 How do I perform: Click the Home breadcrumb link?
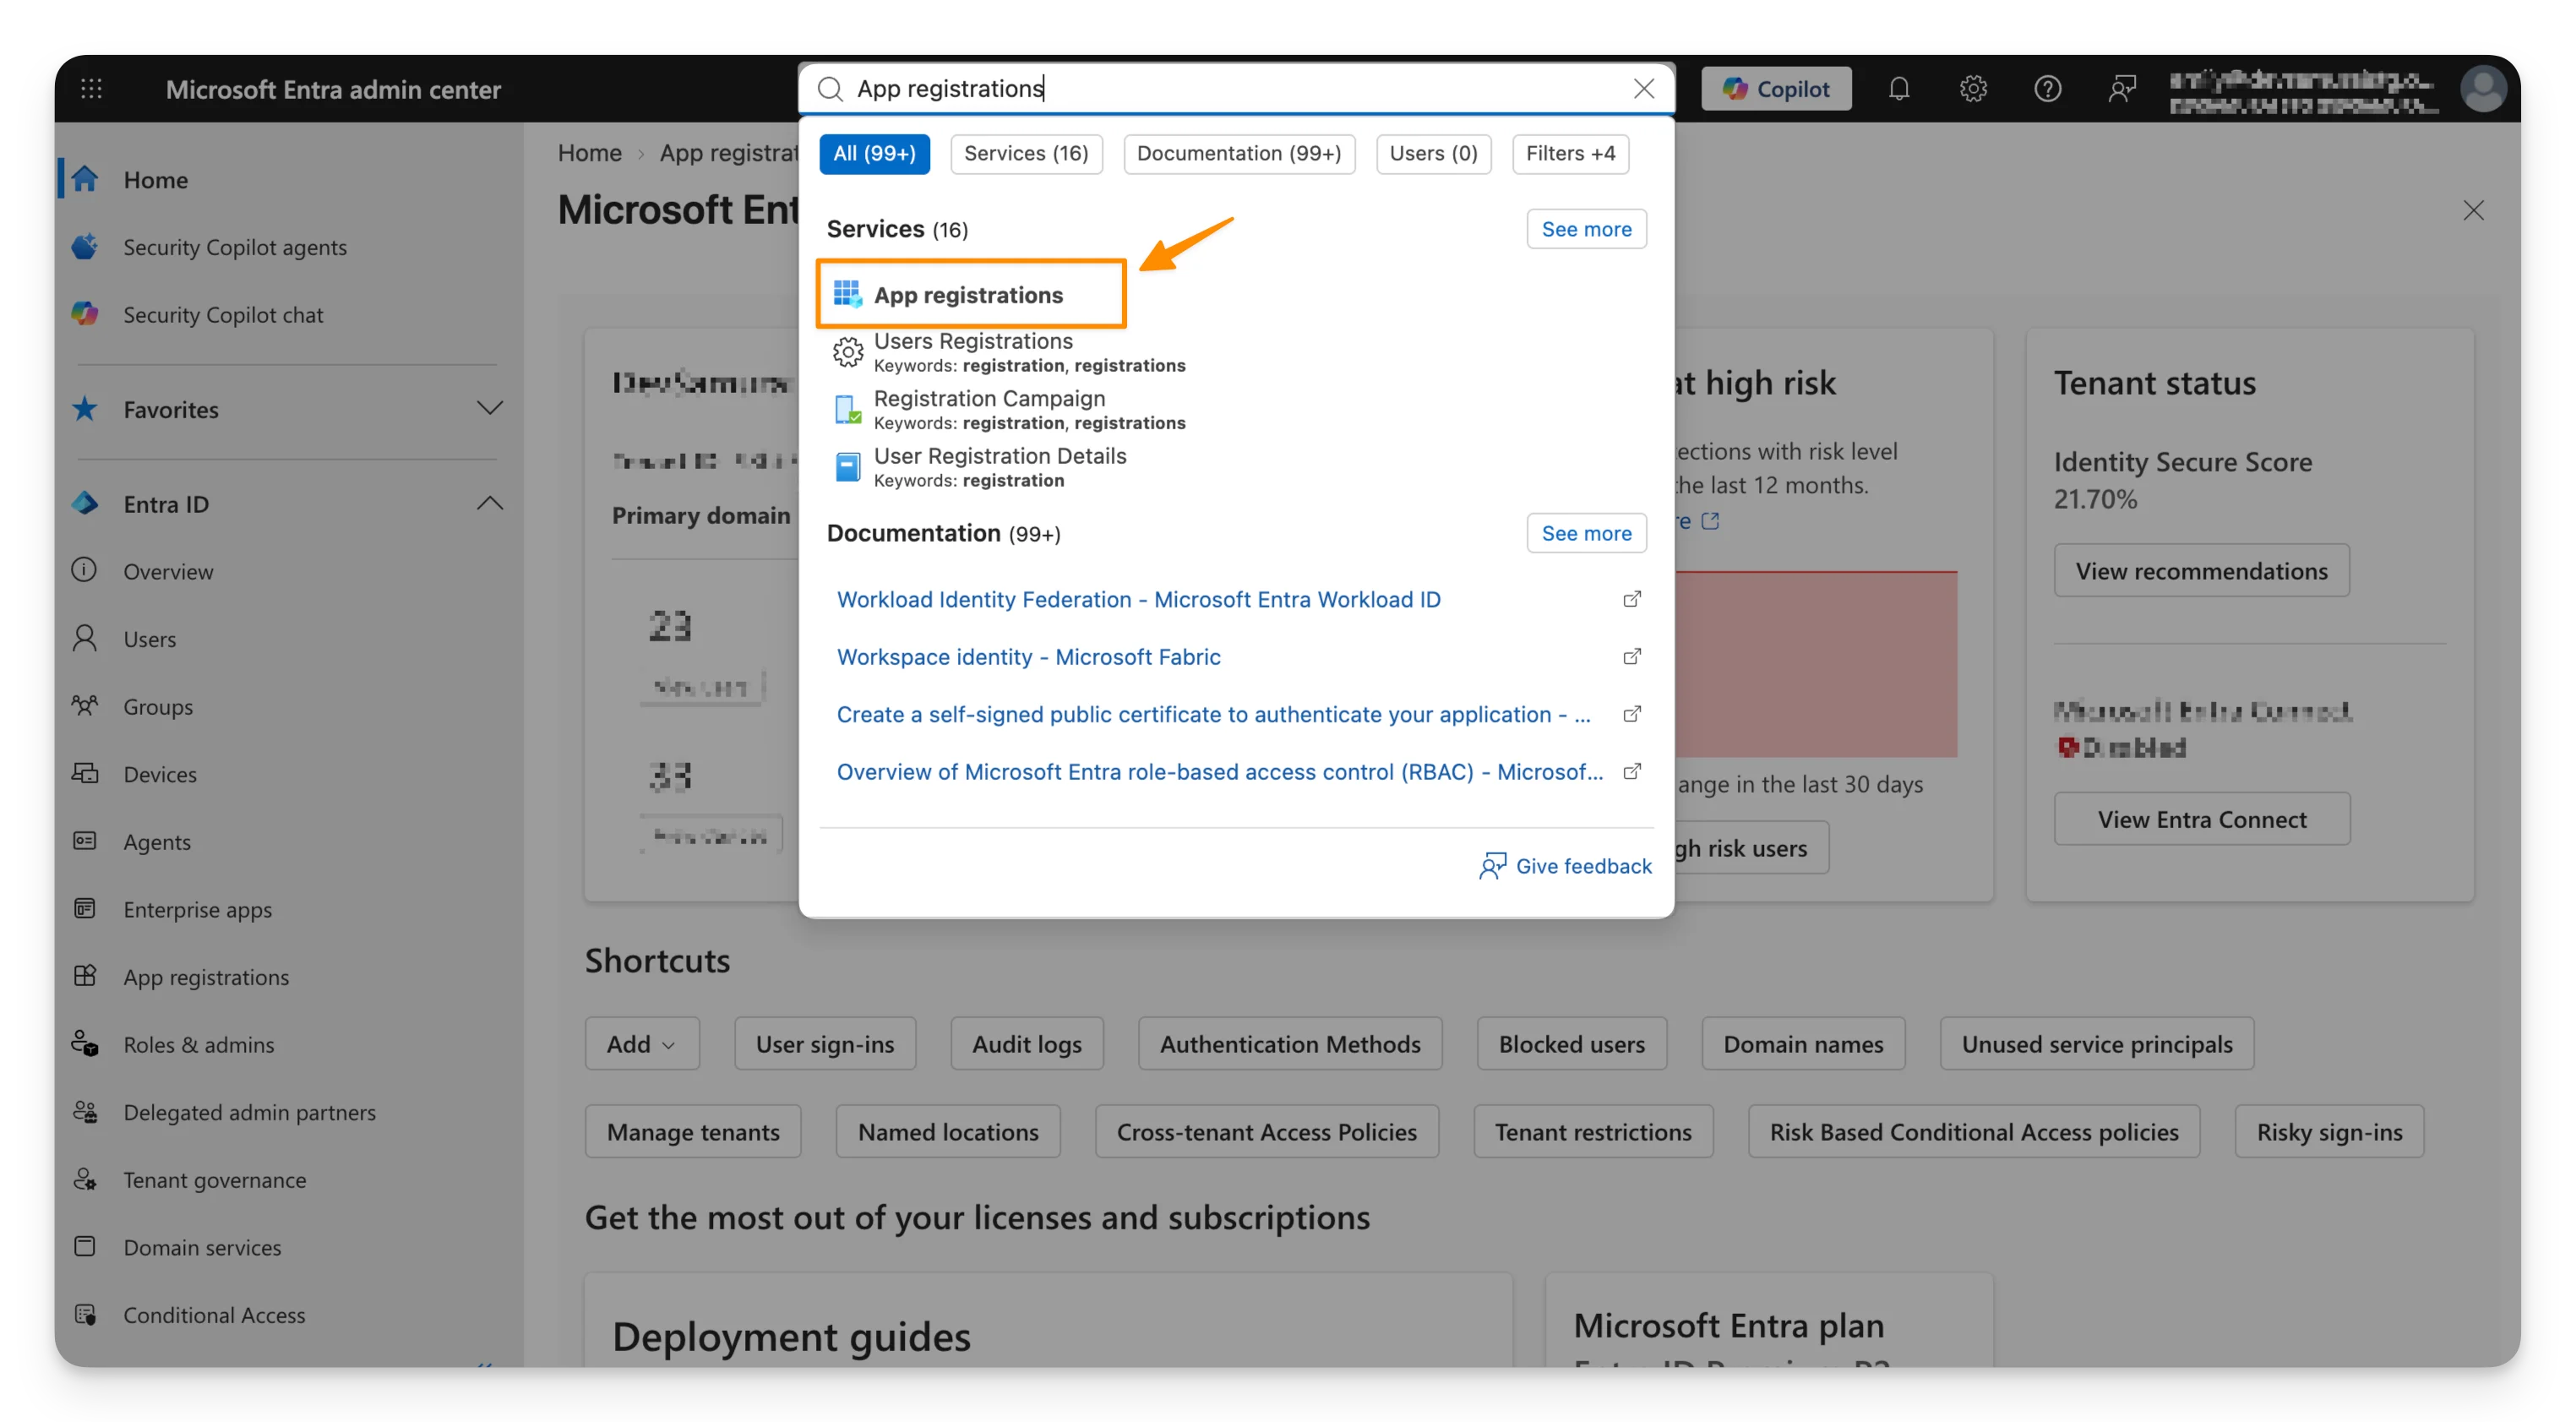point(589,152)
